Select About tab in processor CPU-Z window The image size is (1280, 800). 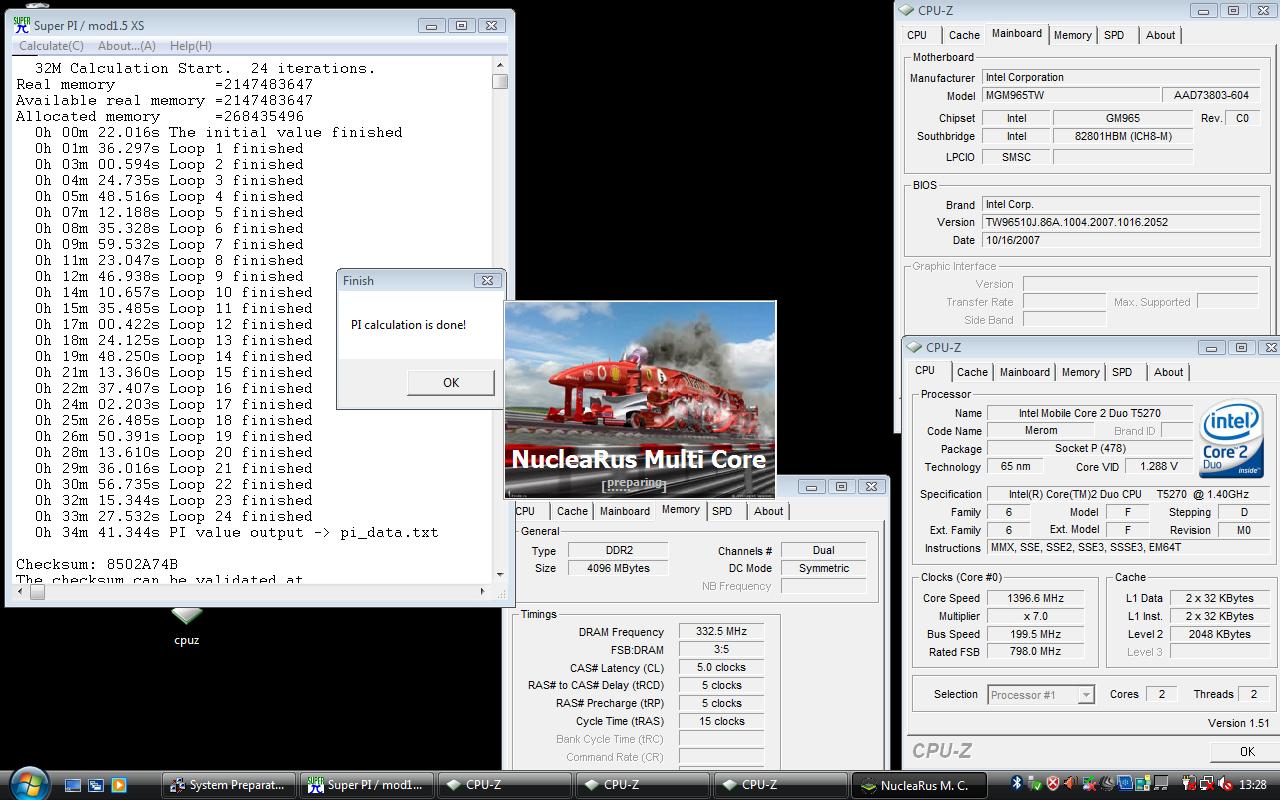pyautogui.click(x=1168, y=372)
